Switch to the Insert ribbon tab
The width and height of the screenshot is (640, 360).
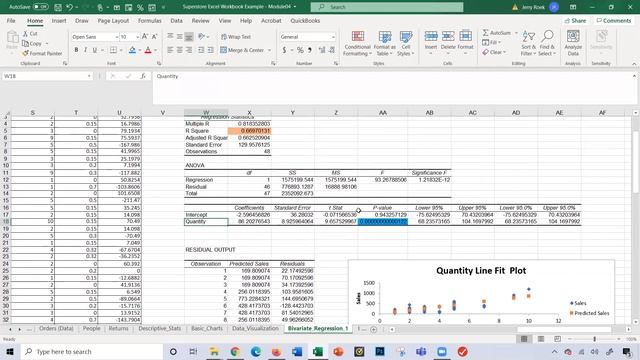59,20
